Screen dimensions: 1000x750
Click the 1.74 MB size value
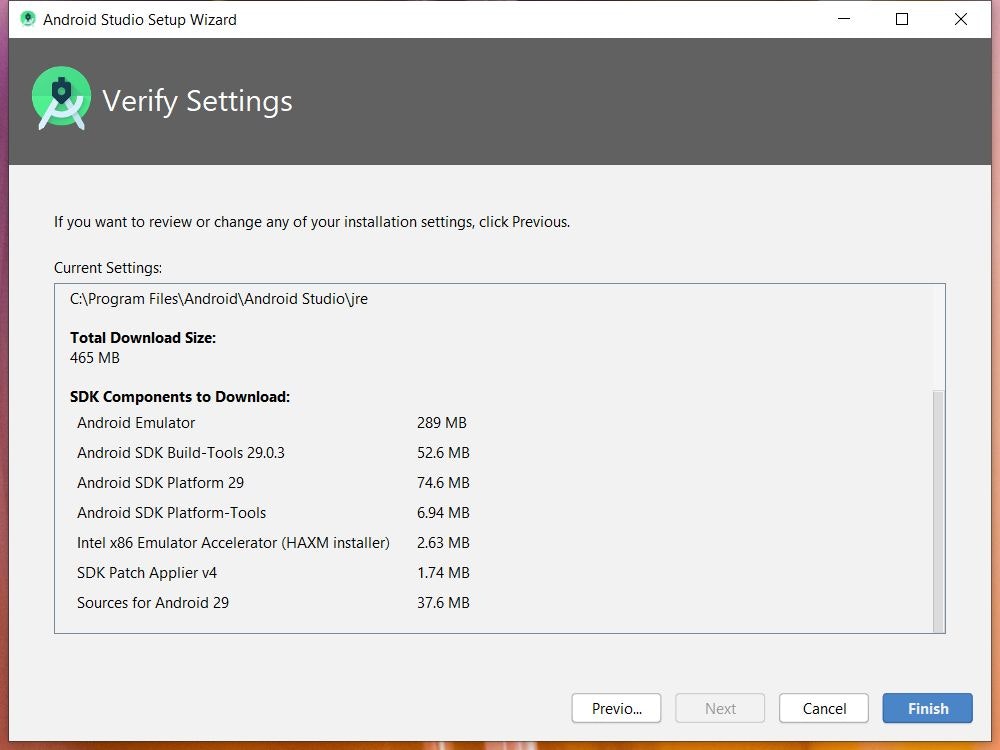click(x=443, y=573)
